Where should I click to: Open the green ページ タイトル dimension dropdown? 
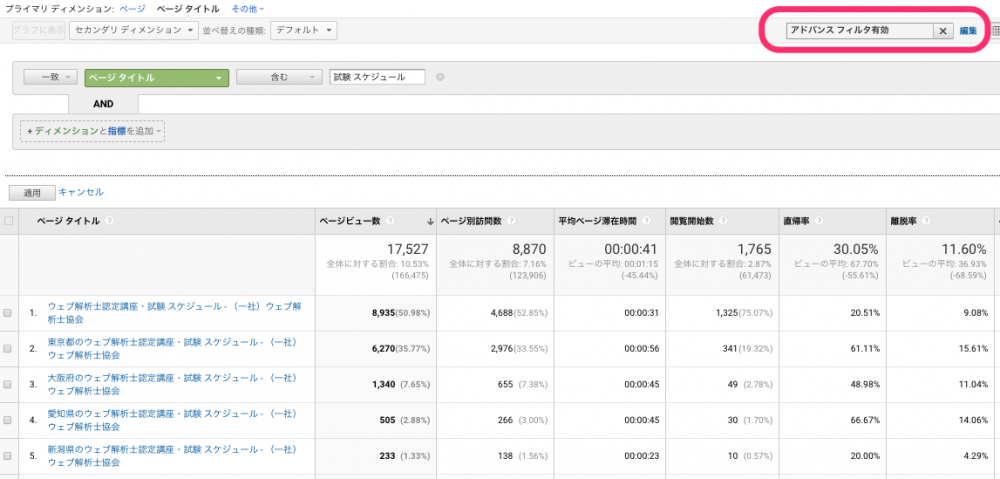tap(156, 77)
